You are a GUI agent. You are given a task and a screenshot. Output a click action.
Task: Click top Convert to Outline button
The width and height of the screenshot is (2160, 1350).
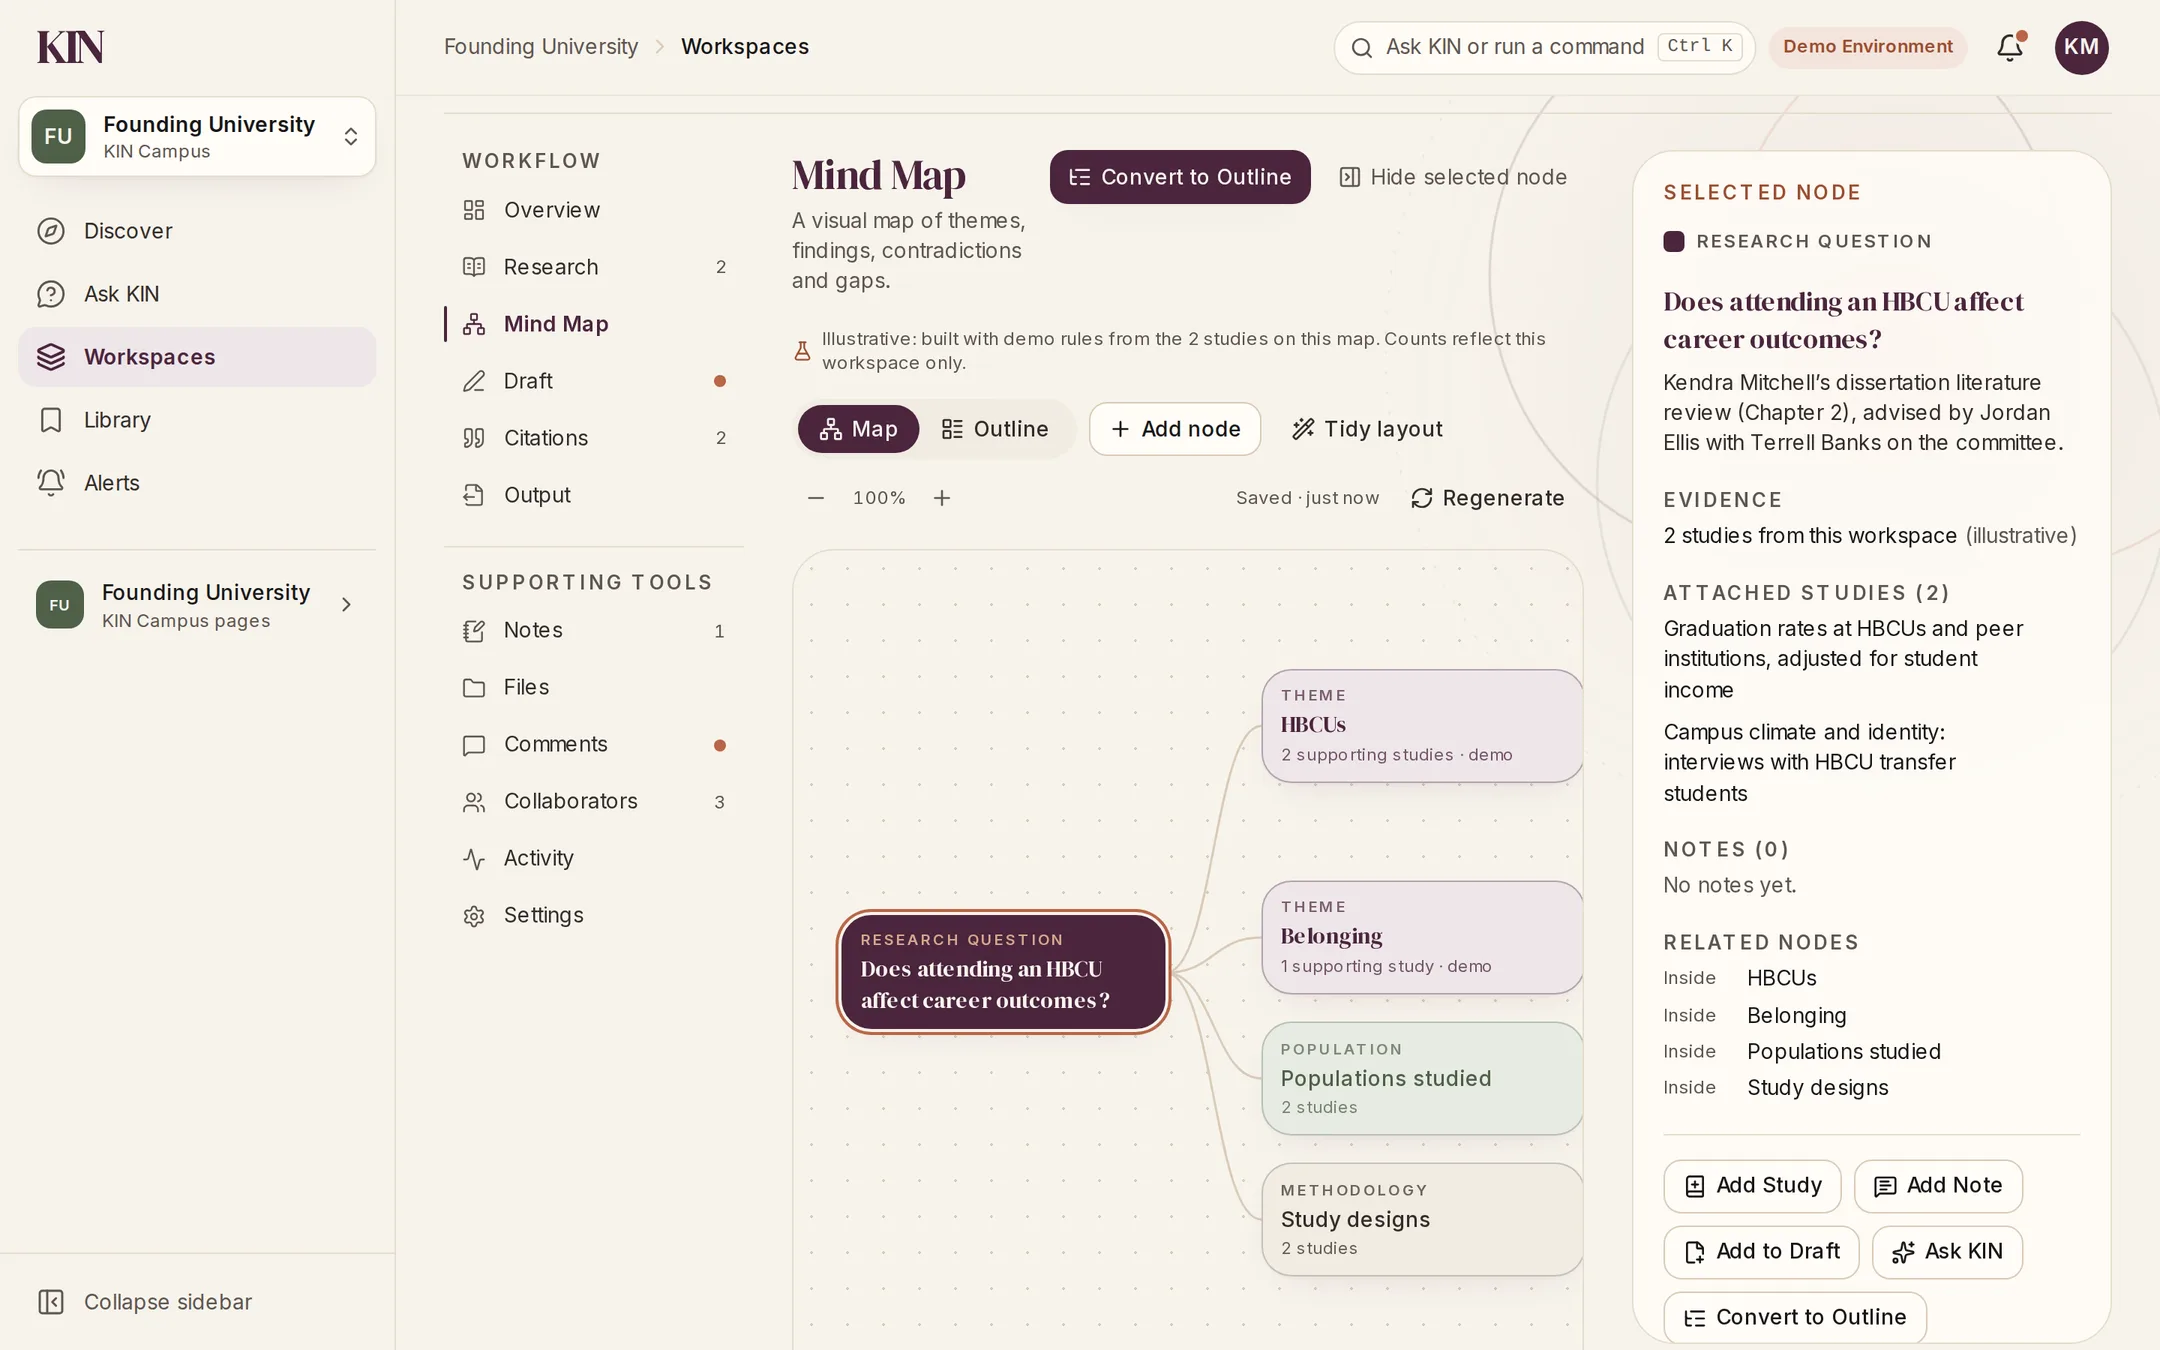click(x=1180, y=177)
